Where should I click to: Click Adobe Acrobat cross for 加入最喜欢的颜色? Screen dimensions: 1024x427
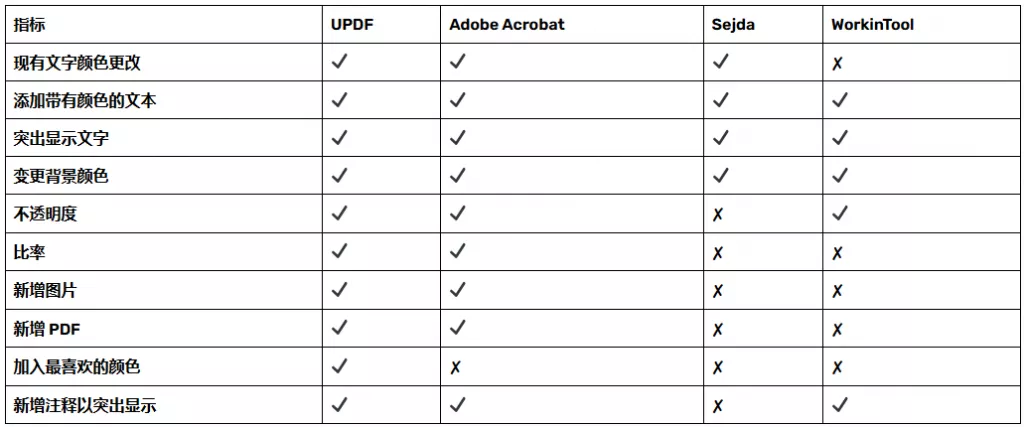pos(456,368)
